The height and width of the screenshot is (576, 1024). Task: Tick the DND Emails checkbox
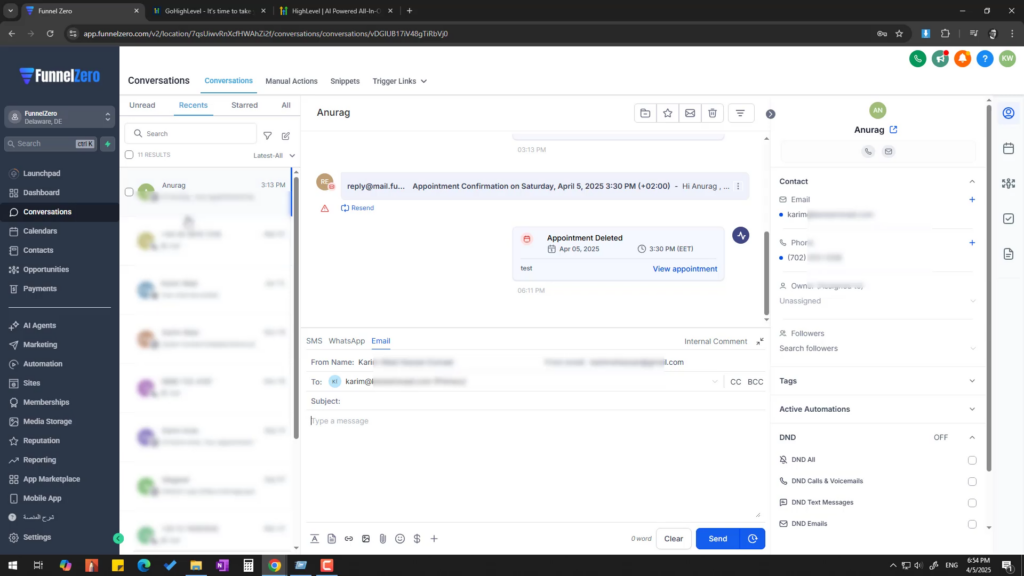pos(971,524)
